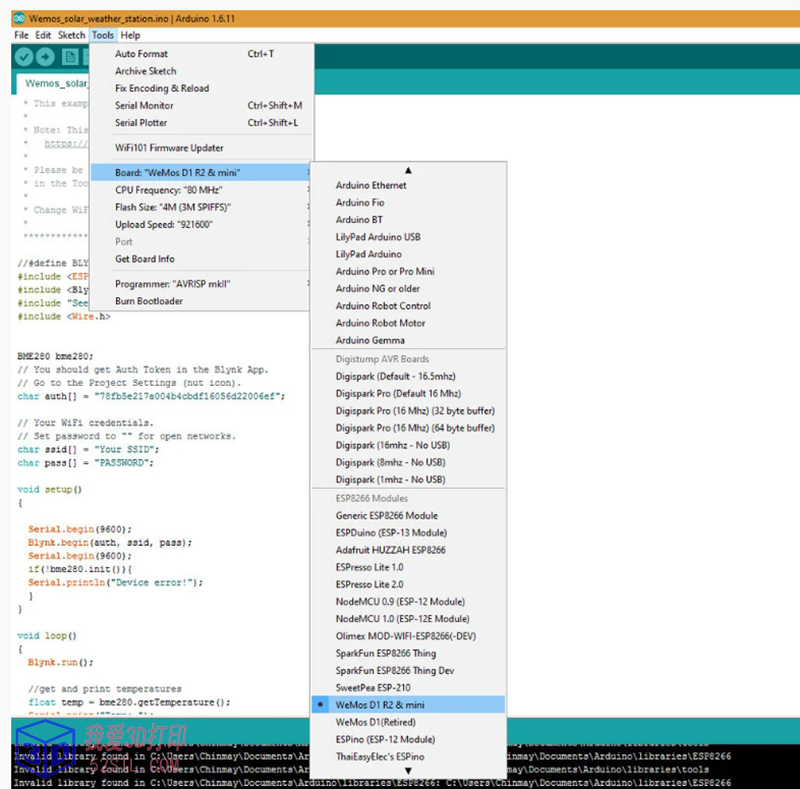Select ESPDuino (ESP-13 Module) board
The image size is (800, 789).
pyautogui.click(x=408, y=533)
